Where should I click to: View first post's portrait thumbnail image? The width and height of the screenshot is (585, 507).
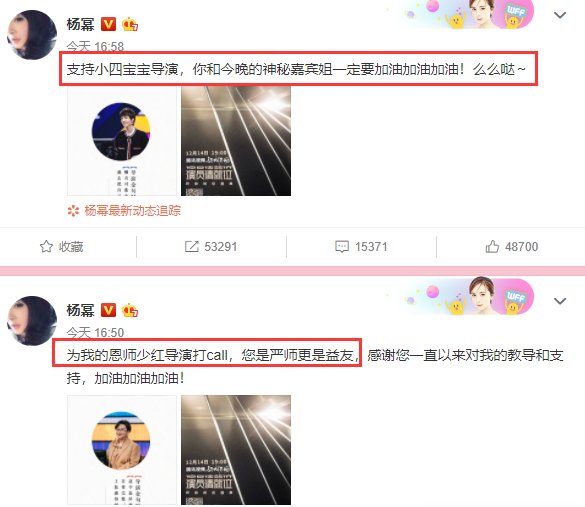pyautogui.click(x=122, y=141)
